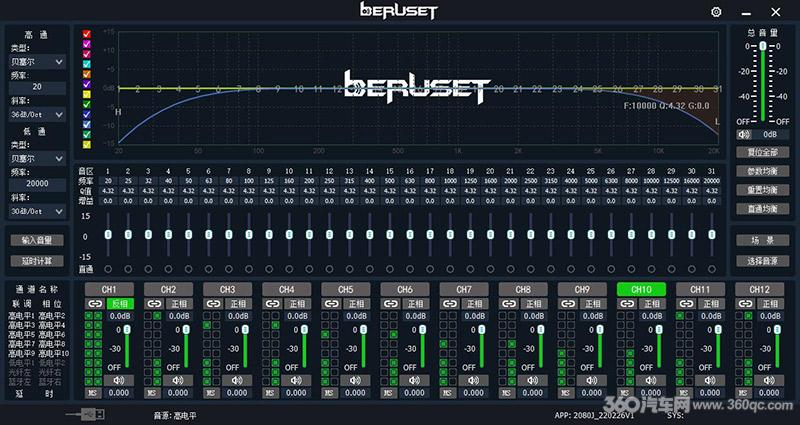
Task: Toggle the orange curve checkbox
Action: point(87,74)
